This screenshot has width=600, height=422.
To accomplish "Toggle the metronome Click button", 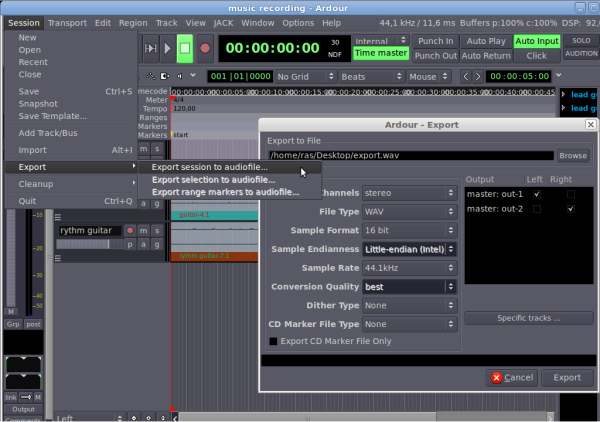I will click(537, 55).
